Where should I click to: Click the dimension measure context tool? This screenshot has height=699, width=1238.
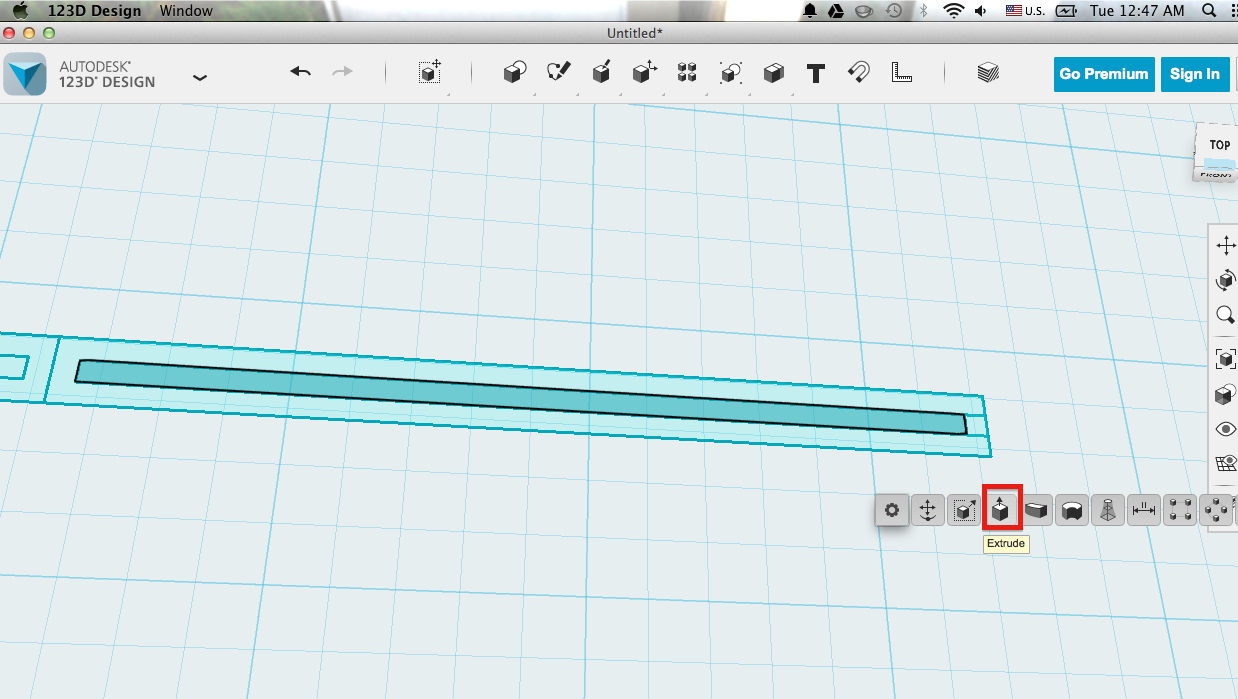point(1143,510)
